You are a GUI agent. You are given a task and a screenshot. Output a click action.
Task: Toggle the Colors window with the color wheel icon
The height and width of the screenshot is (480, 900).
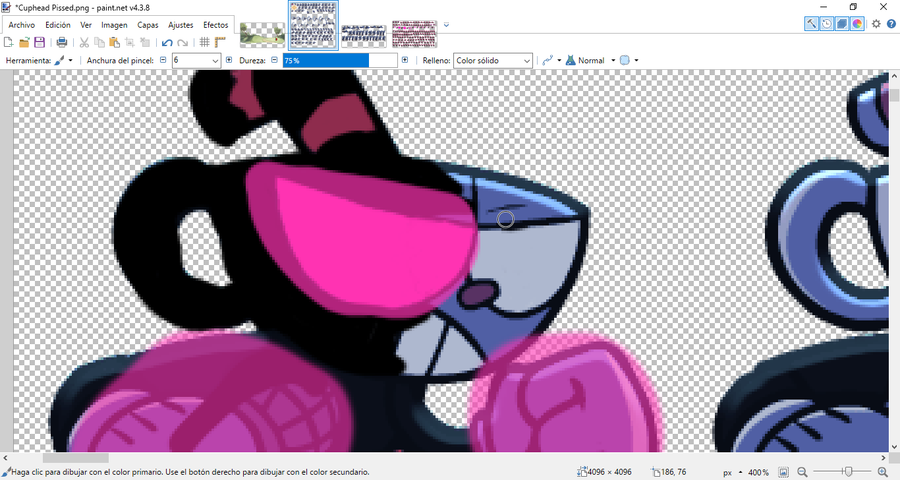tap(857, 24)
